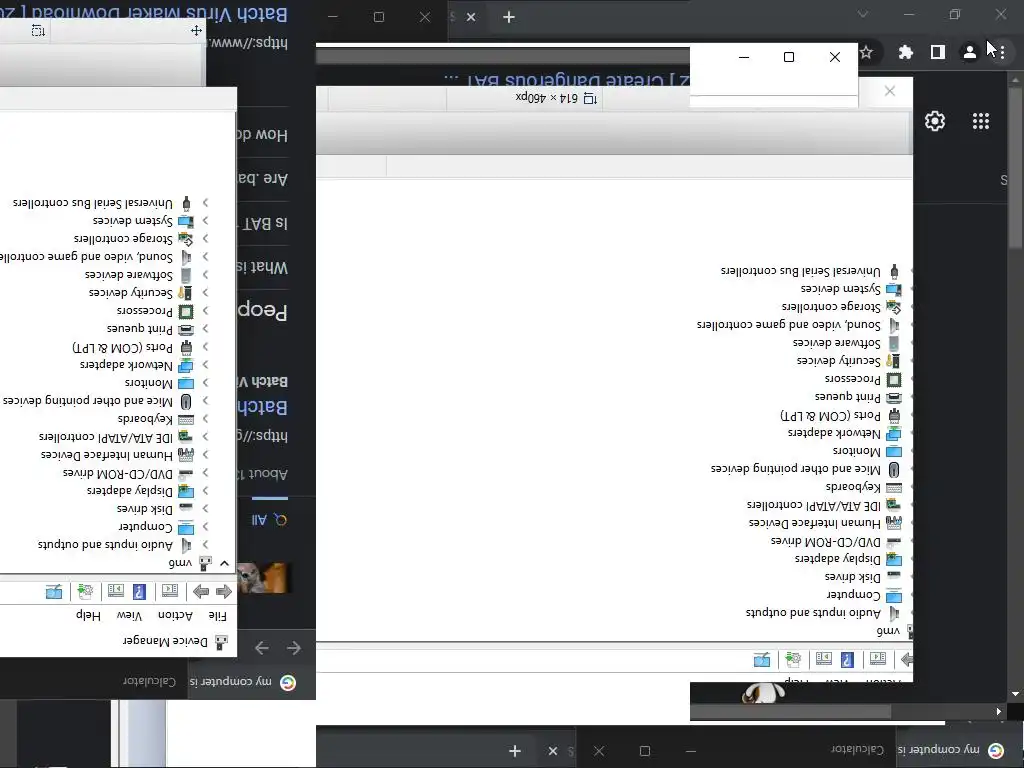
Task: Click show/hide console tree icon, right Device Manager
Action: click(x=878, y=659)
